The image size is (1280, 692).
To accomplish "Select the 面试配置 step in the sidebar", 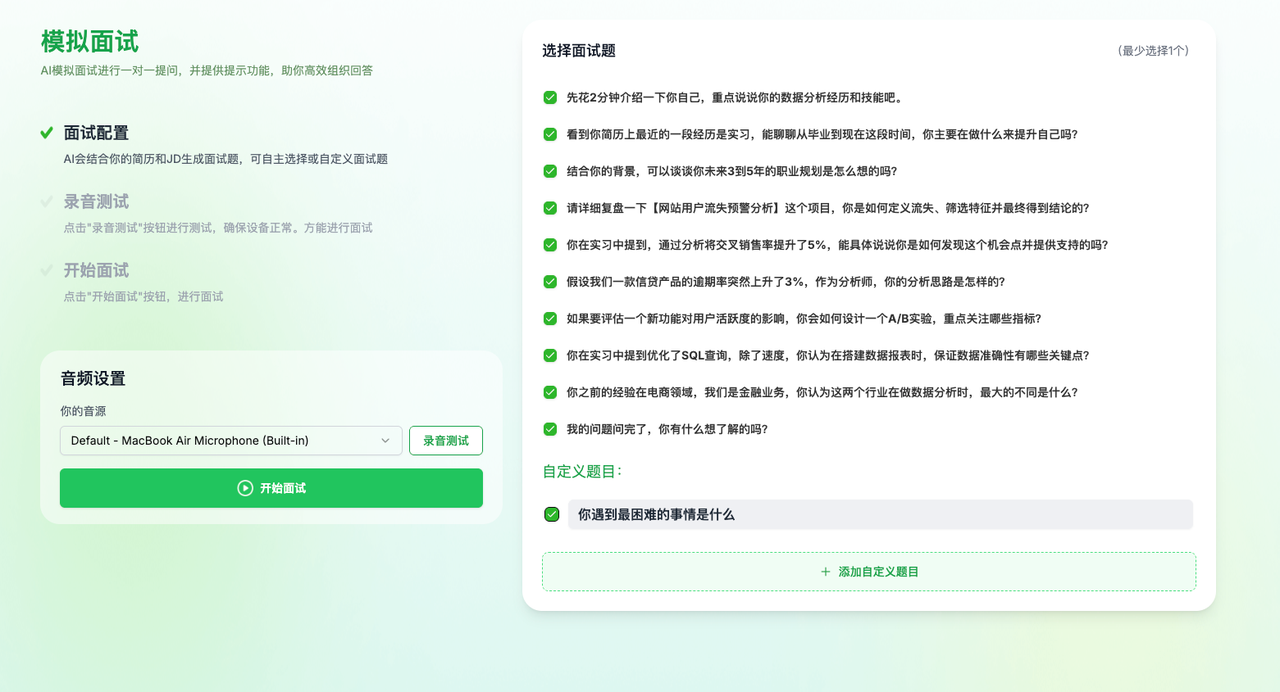I will (97, 132).
